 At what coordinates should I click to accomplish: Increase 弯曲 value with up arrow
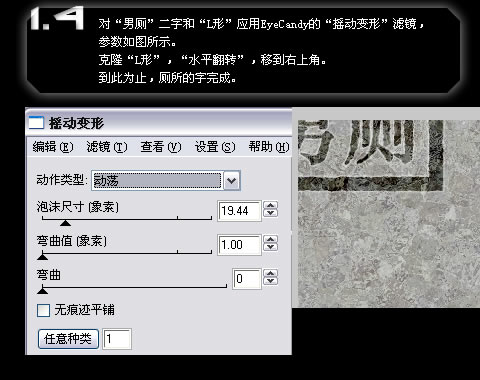pyautogui.click(x=270, y=273)
